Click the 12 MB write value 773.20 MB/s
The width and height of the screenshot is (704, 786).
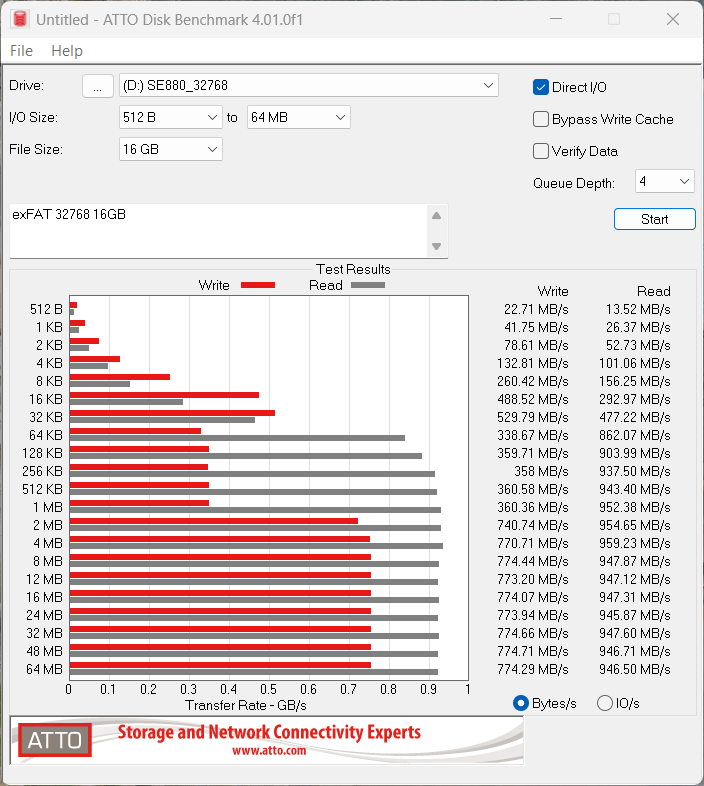[x=533, y=579]
